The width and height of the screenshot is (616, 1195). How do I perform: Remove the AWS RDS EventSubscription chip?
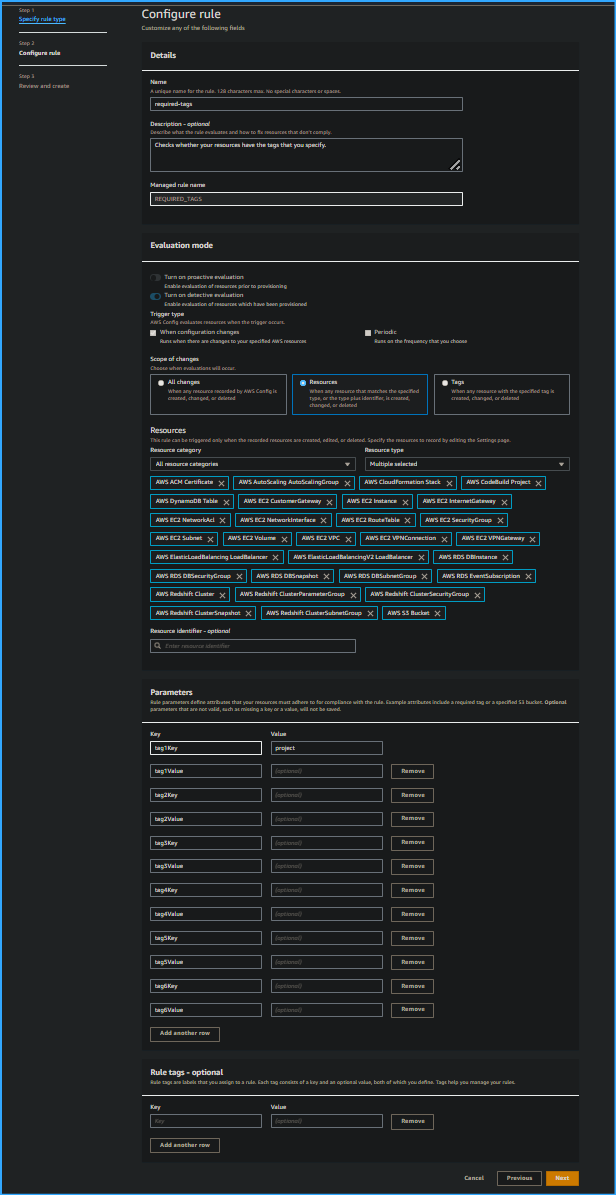click(x=528, y=577)
